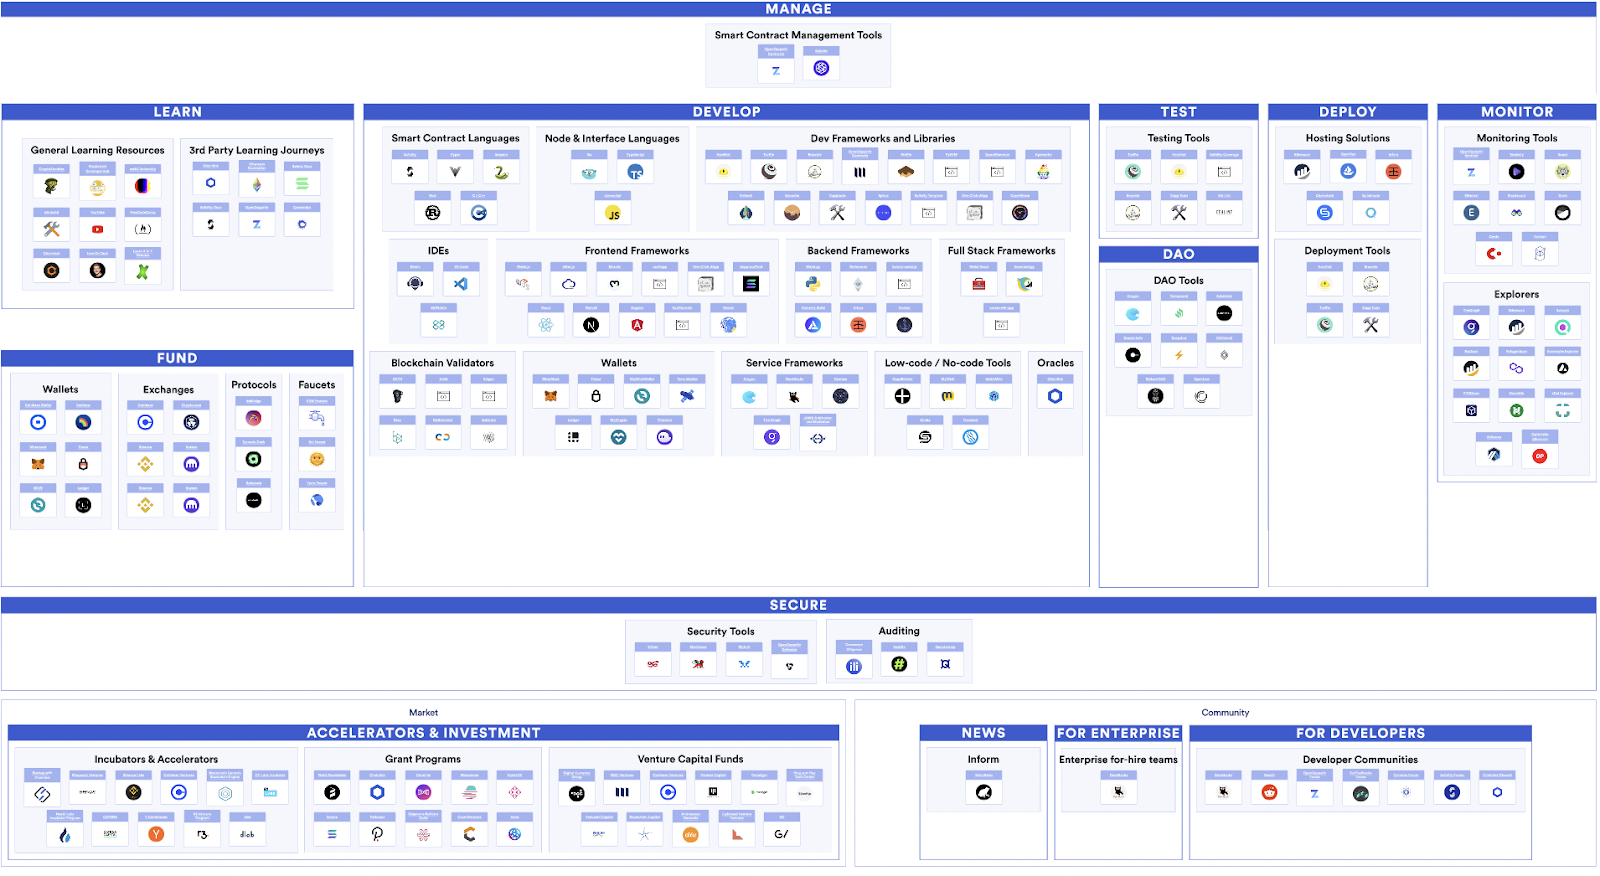Image resolution: width=1600 pixels, height=876 pixels.
Task: Click the MONITOR section header
Action: click(1517, 112)
